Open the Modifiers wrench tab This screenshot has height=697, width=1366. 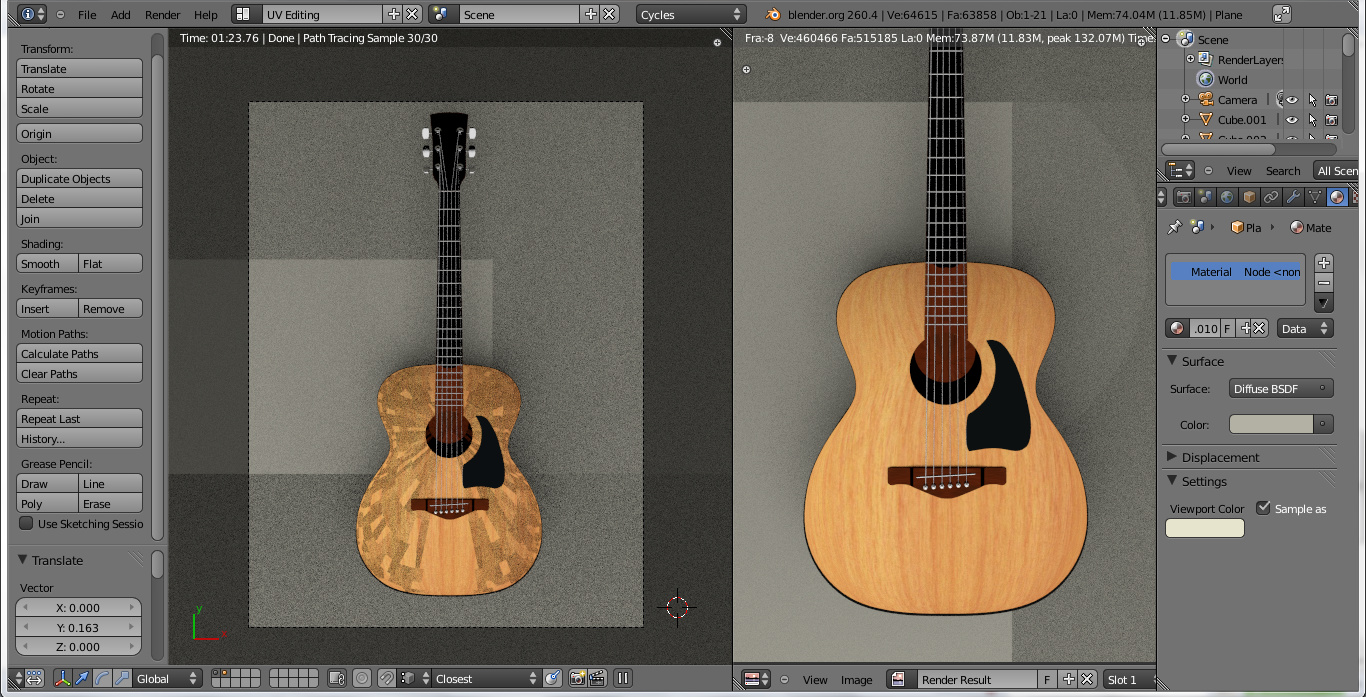click(1293, 197)
